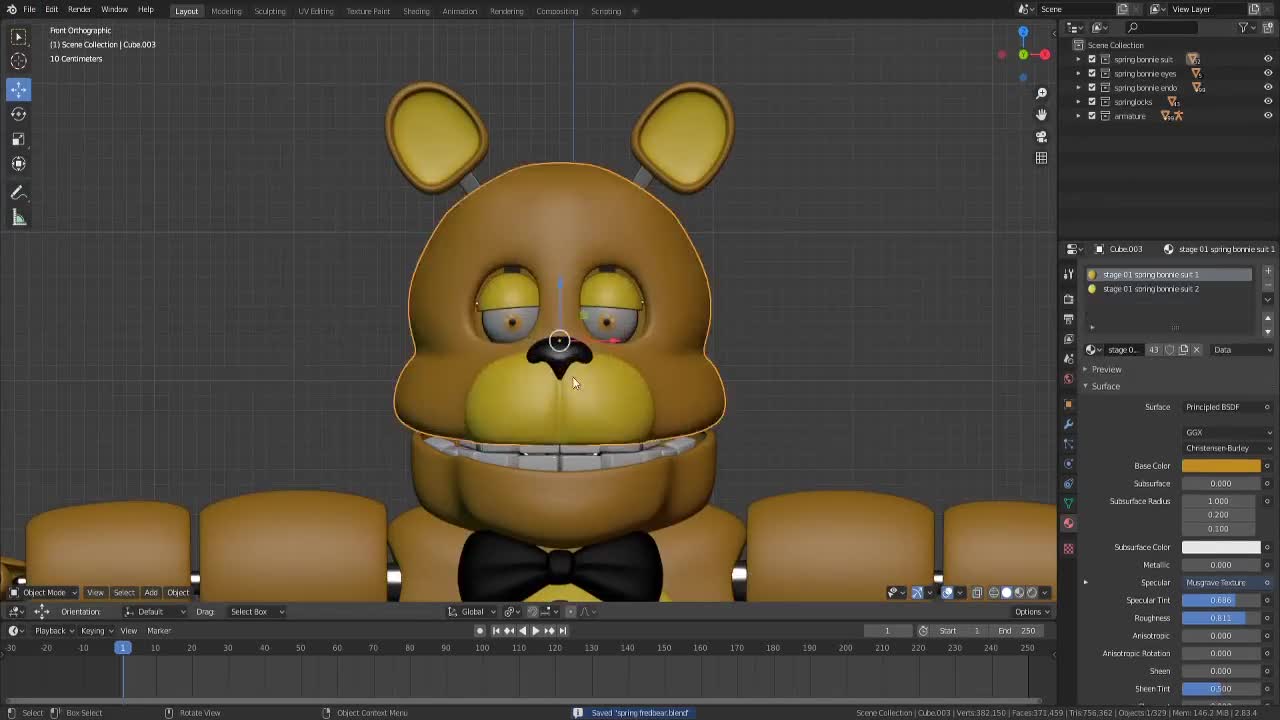Activate the Rotate tool

click(18, 114)
